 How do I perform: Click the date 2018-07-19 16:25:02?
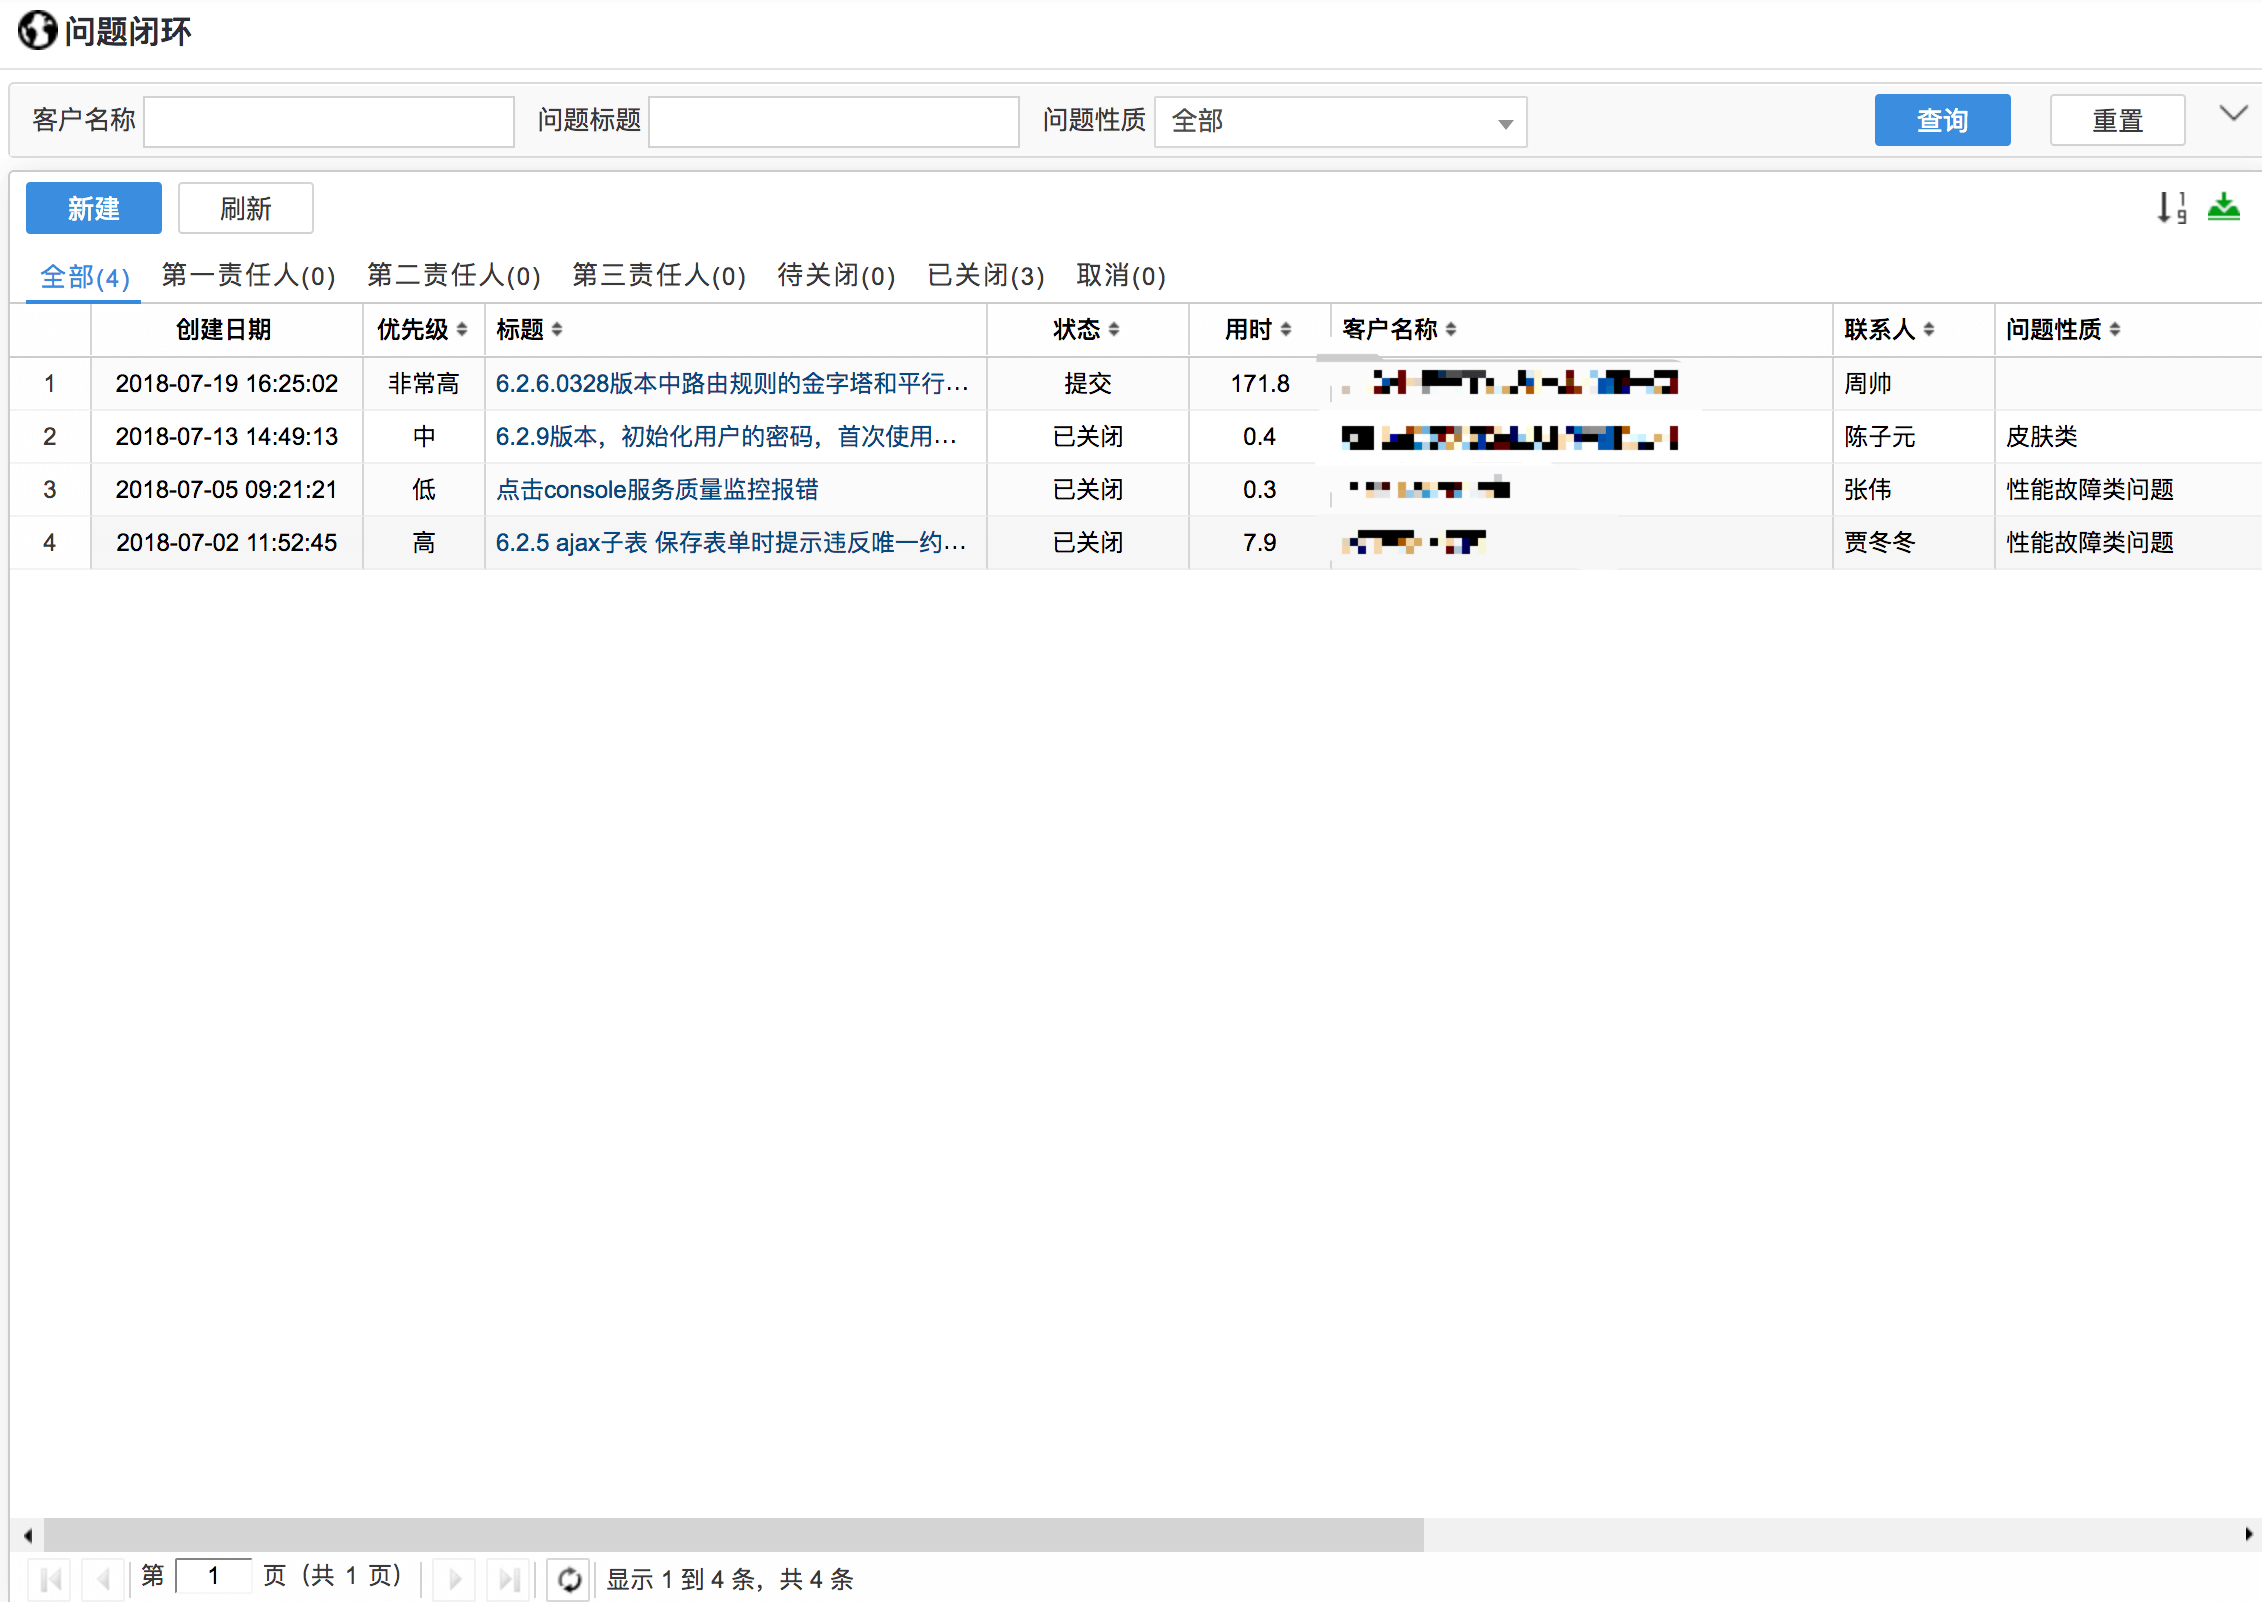coord(227,383)
